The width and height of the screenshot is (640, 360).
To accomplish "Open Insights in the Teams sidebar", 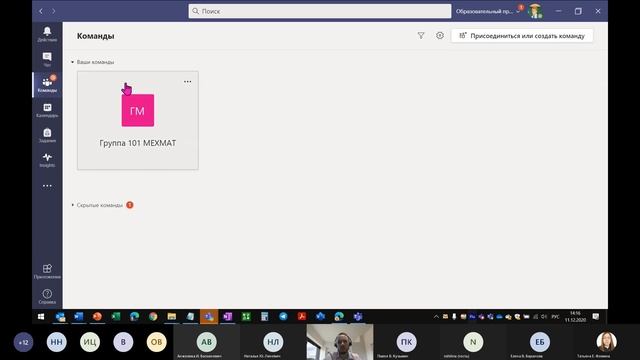I will pyautogui.click(x=47, y=160).
